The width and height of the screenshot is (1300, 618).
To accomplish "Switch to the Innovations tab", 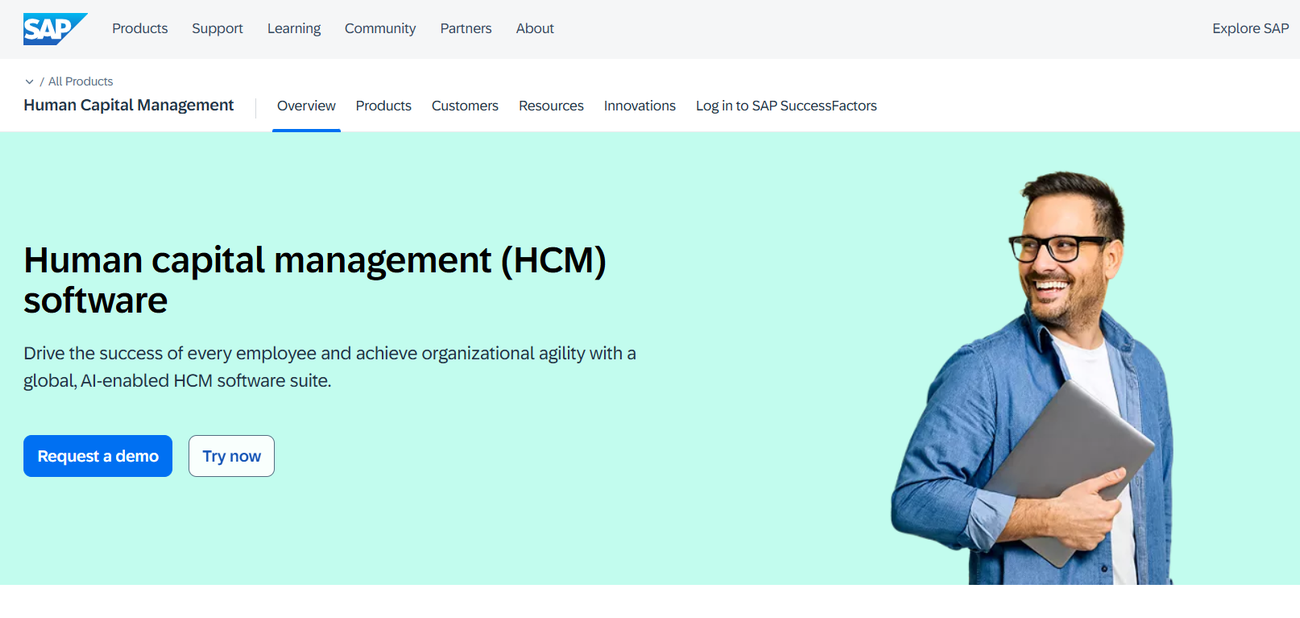I will [640, 105].
